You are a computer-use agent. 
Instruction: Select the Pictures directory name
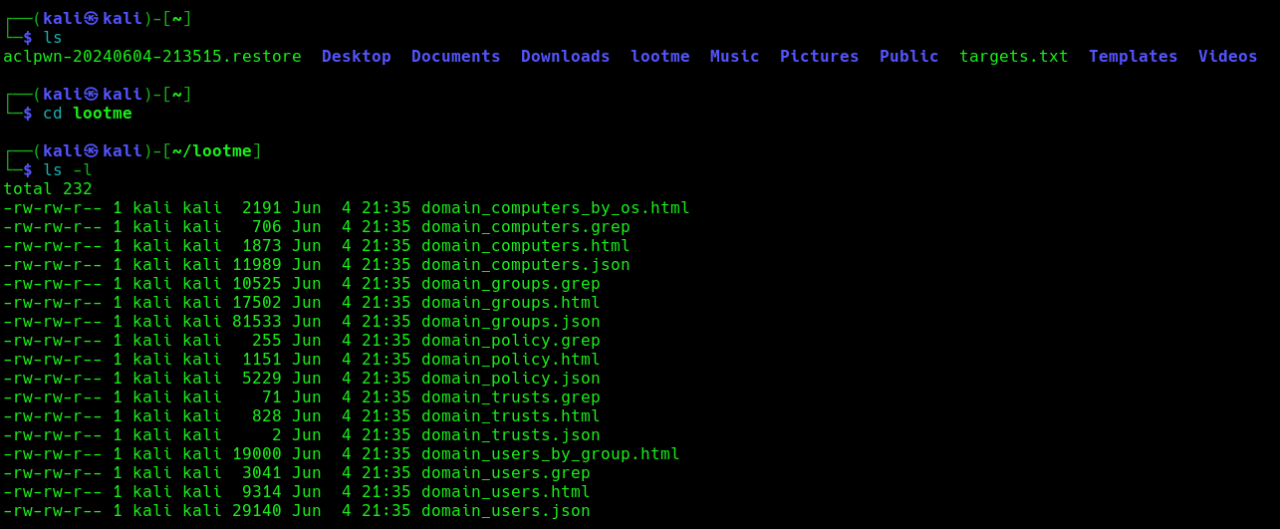(820, 56)
